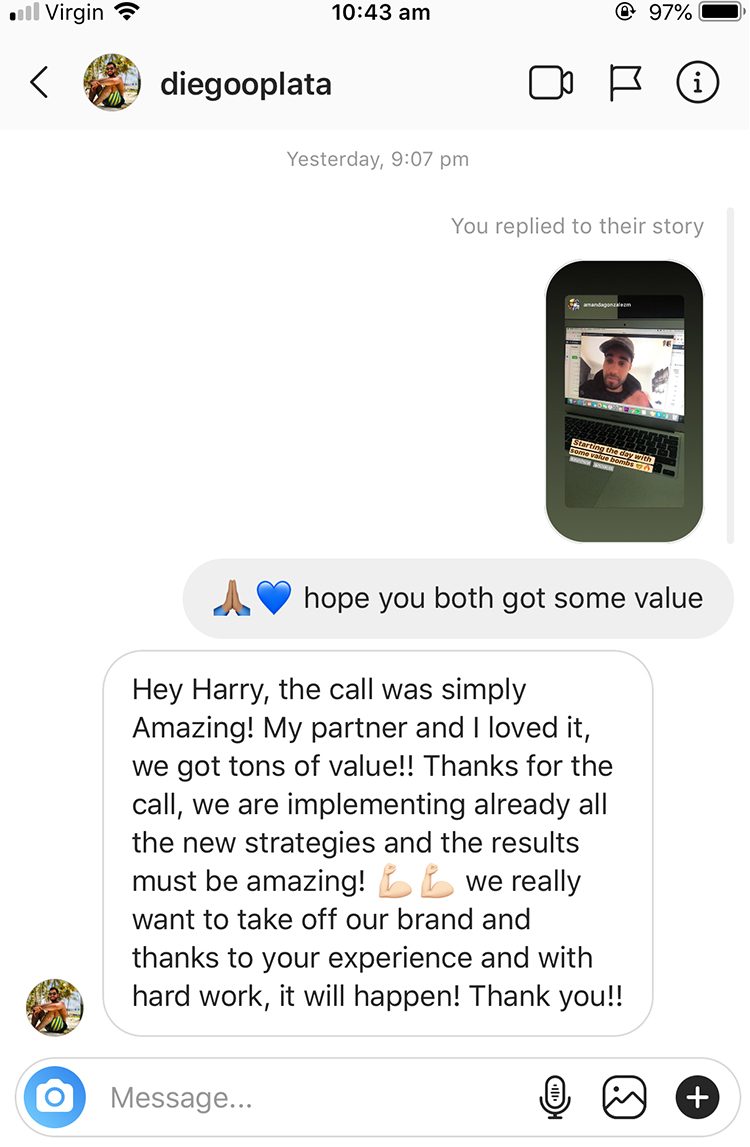Flag this conversation with the flag icon
The height and width of the screenshot is (1147, 750).
coord(625,83)
